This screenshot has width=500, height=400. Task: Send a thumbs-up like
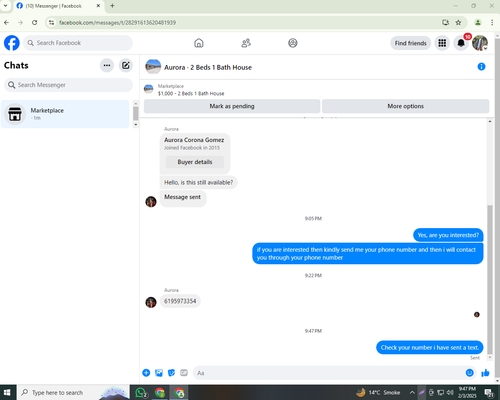[485, 373]
